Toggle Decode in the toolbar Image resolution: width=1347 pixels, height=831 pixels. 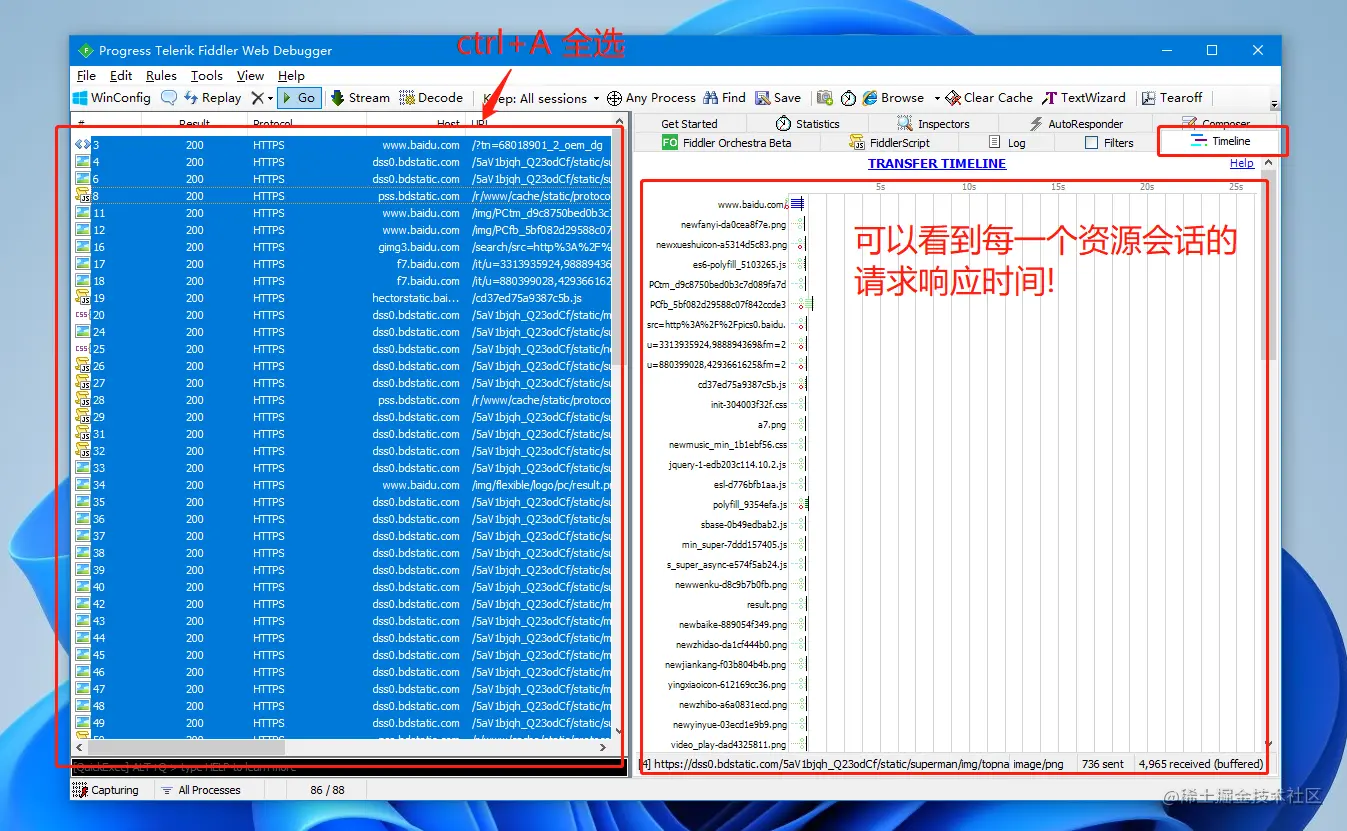(431, 98)
